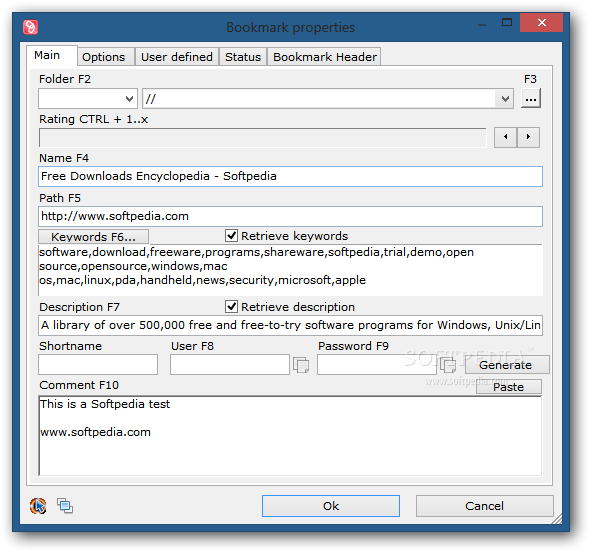Increase rating with right arrow
Viewport: 590px width, 552px height.
[x=528, y=137]
